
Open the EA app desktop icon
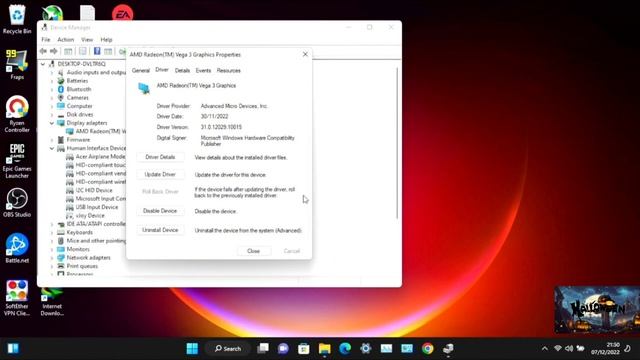click(x=122, y=14)
